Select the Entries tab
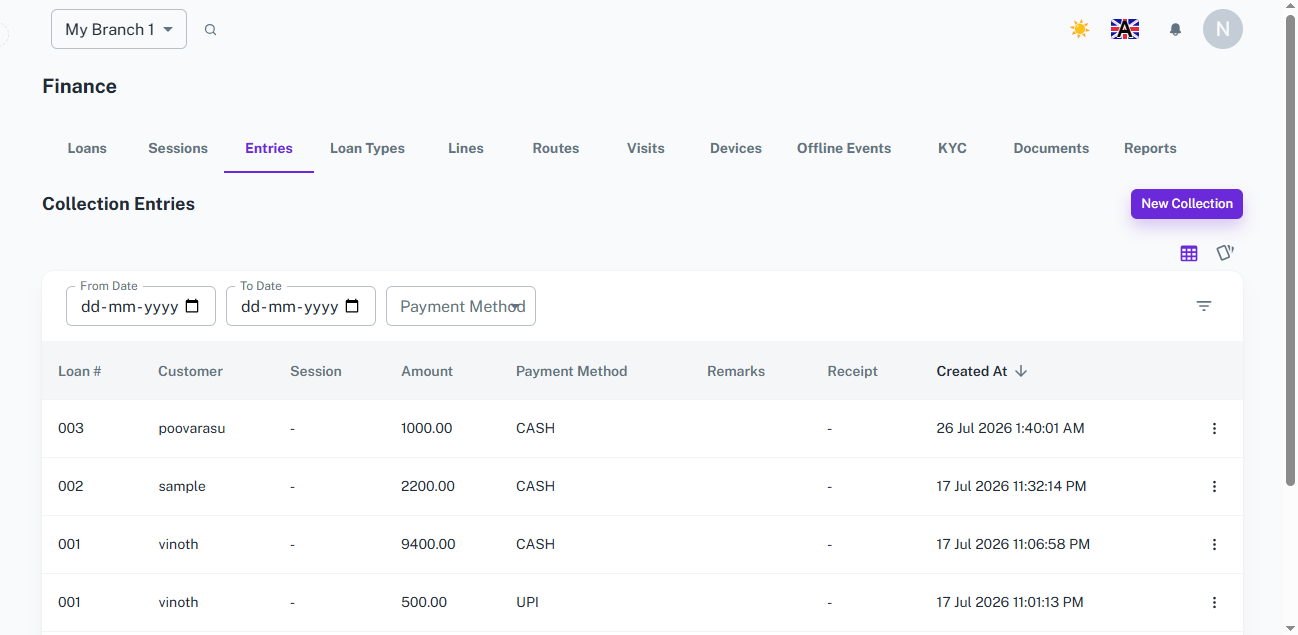 pos(269,148)
